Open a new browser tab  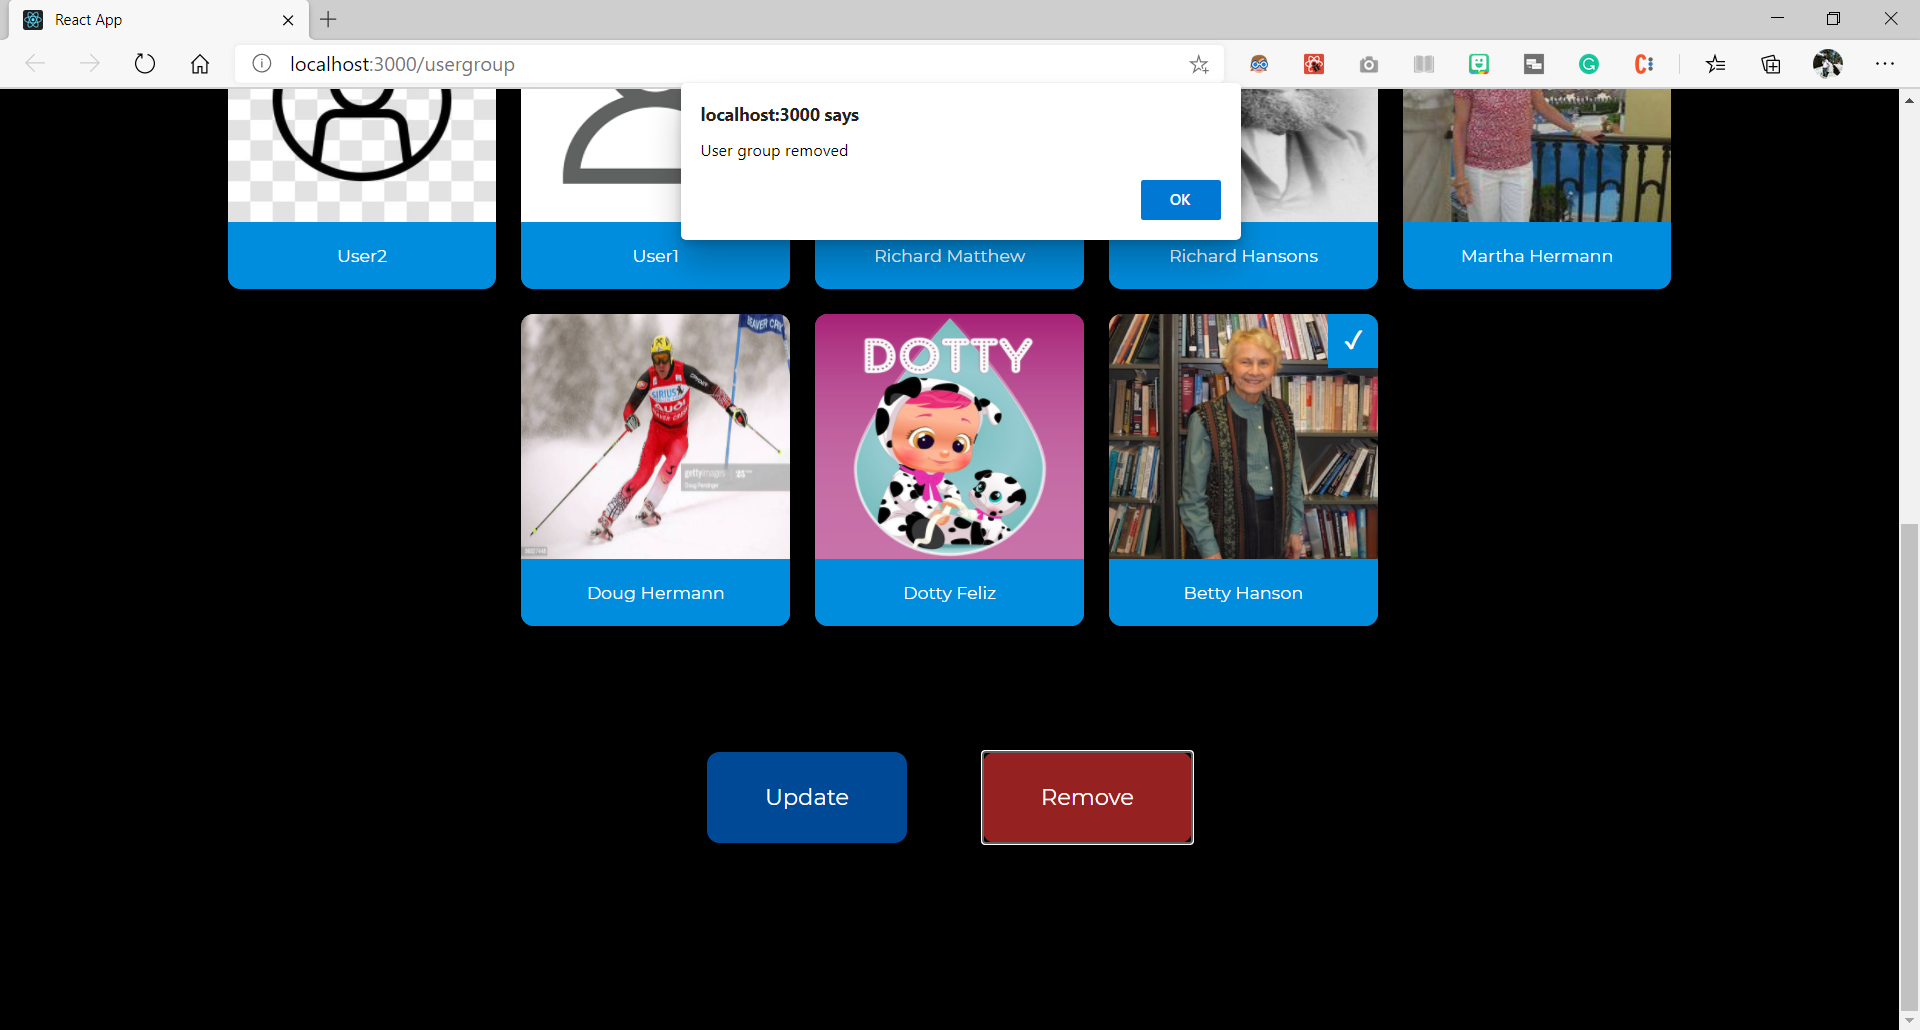coord(328,19)
